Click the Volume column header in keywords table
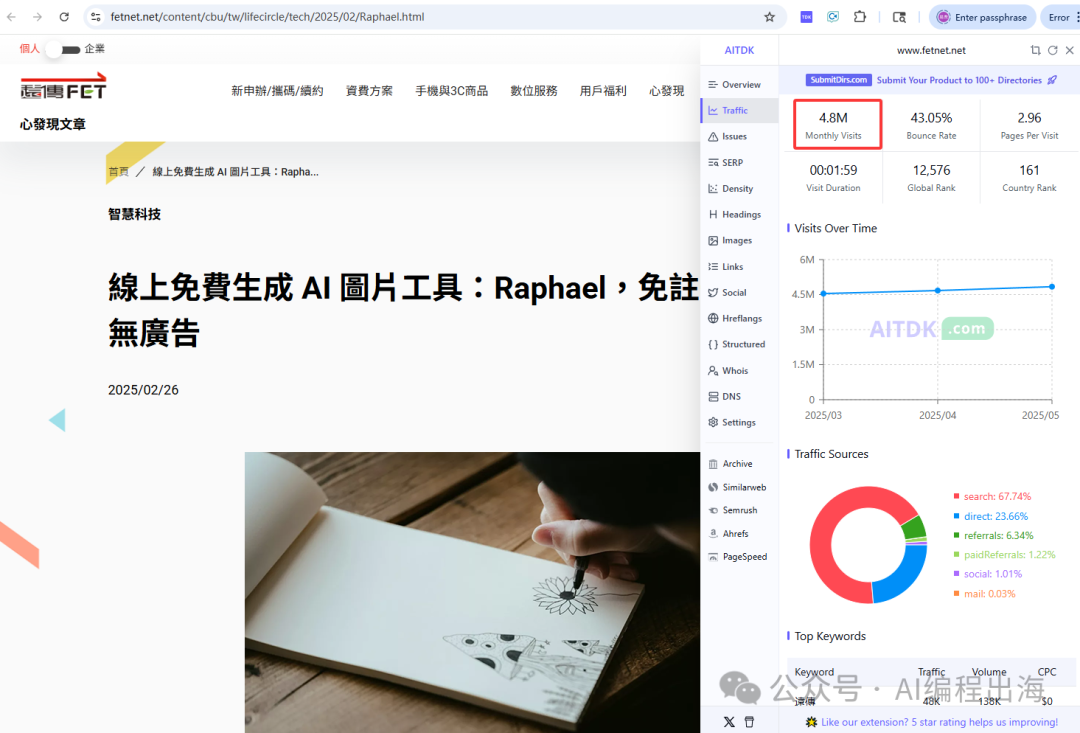Viewport: 1080px width, 733px height. (x=989, y=672)
